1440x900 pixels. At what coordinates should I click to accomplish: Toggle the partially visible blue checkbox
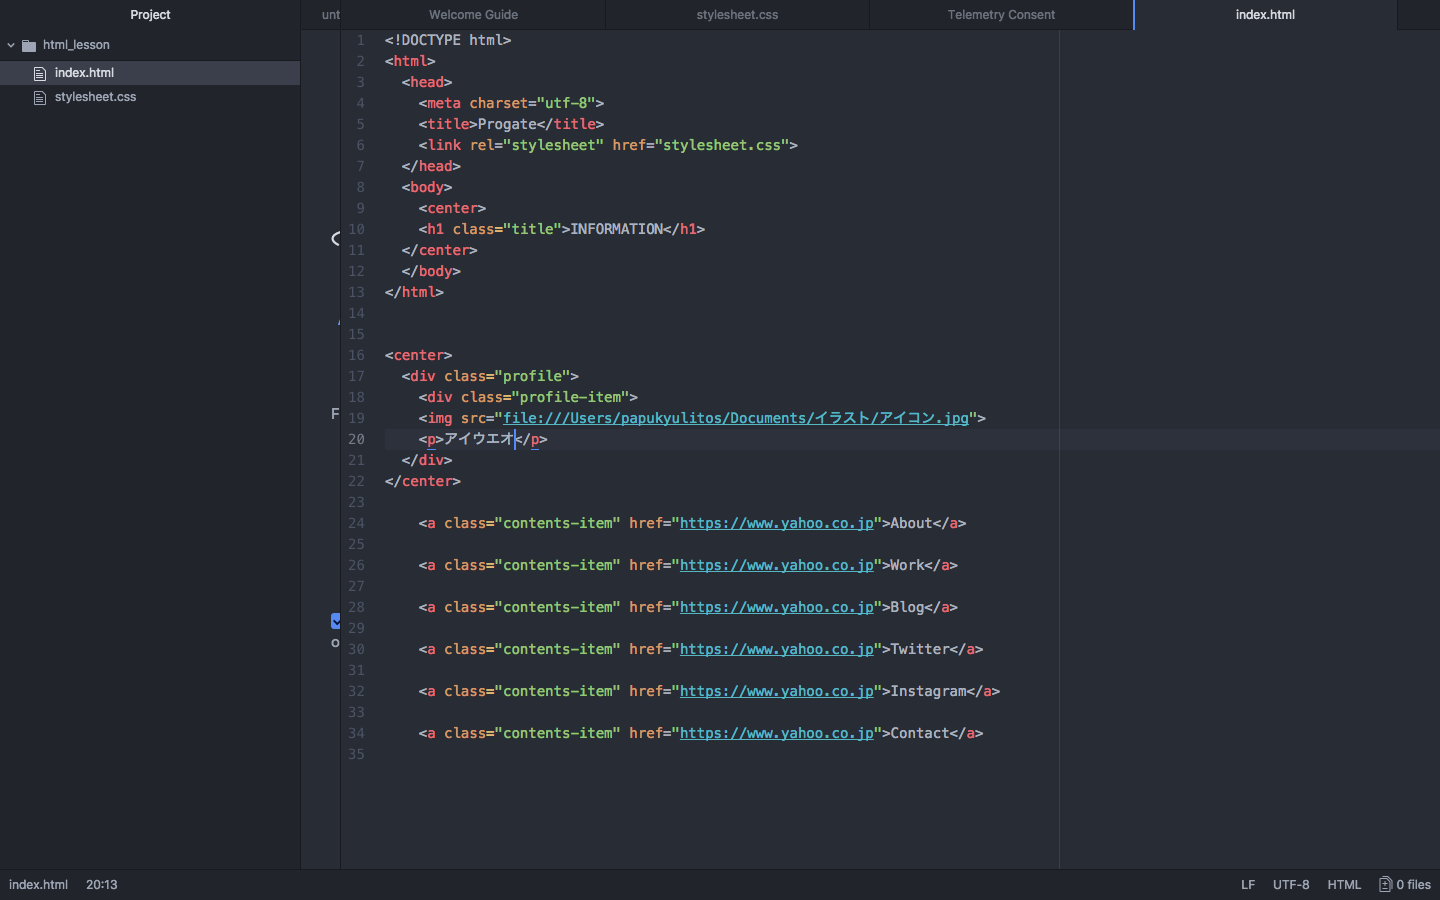pos(336,621)
